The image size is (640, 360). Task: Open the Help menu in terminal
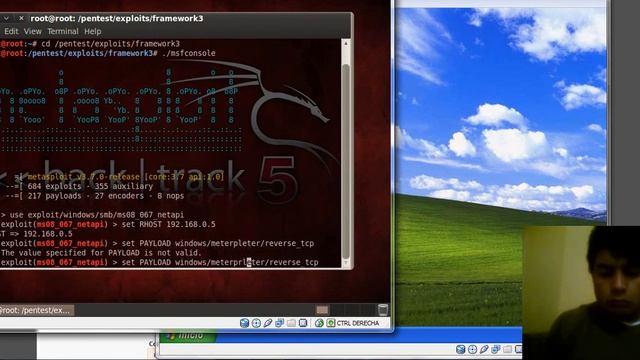coord(93,31)
